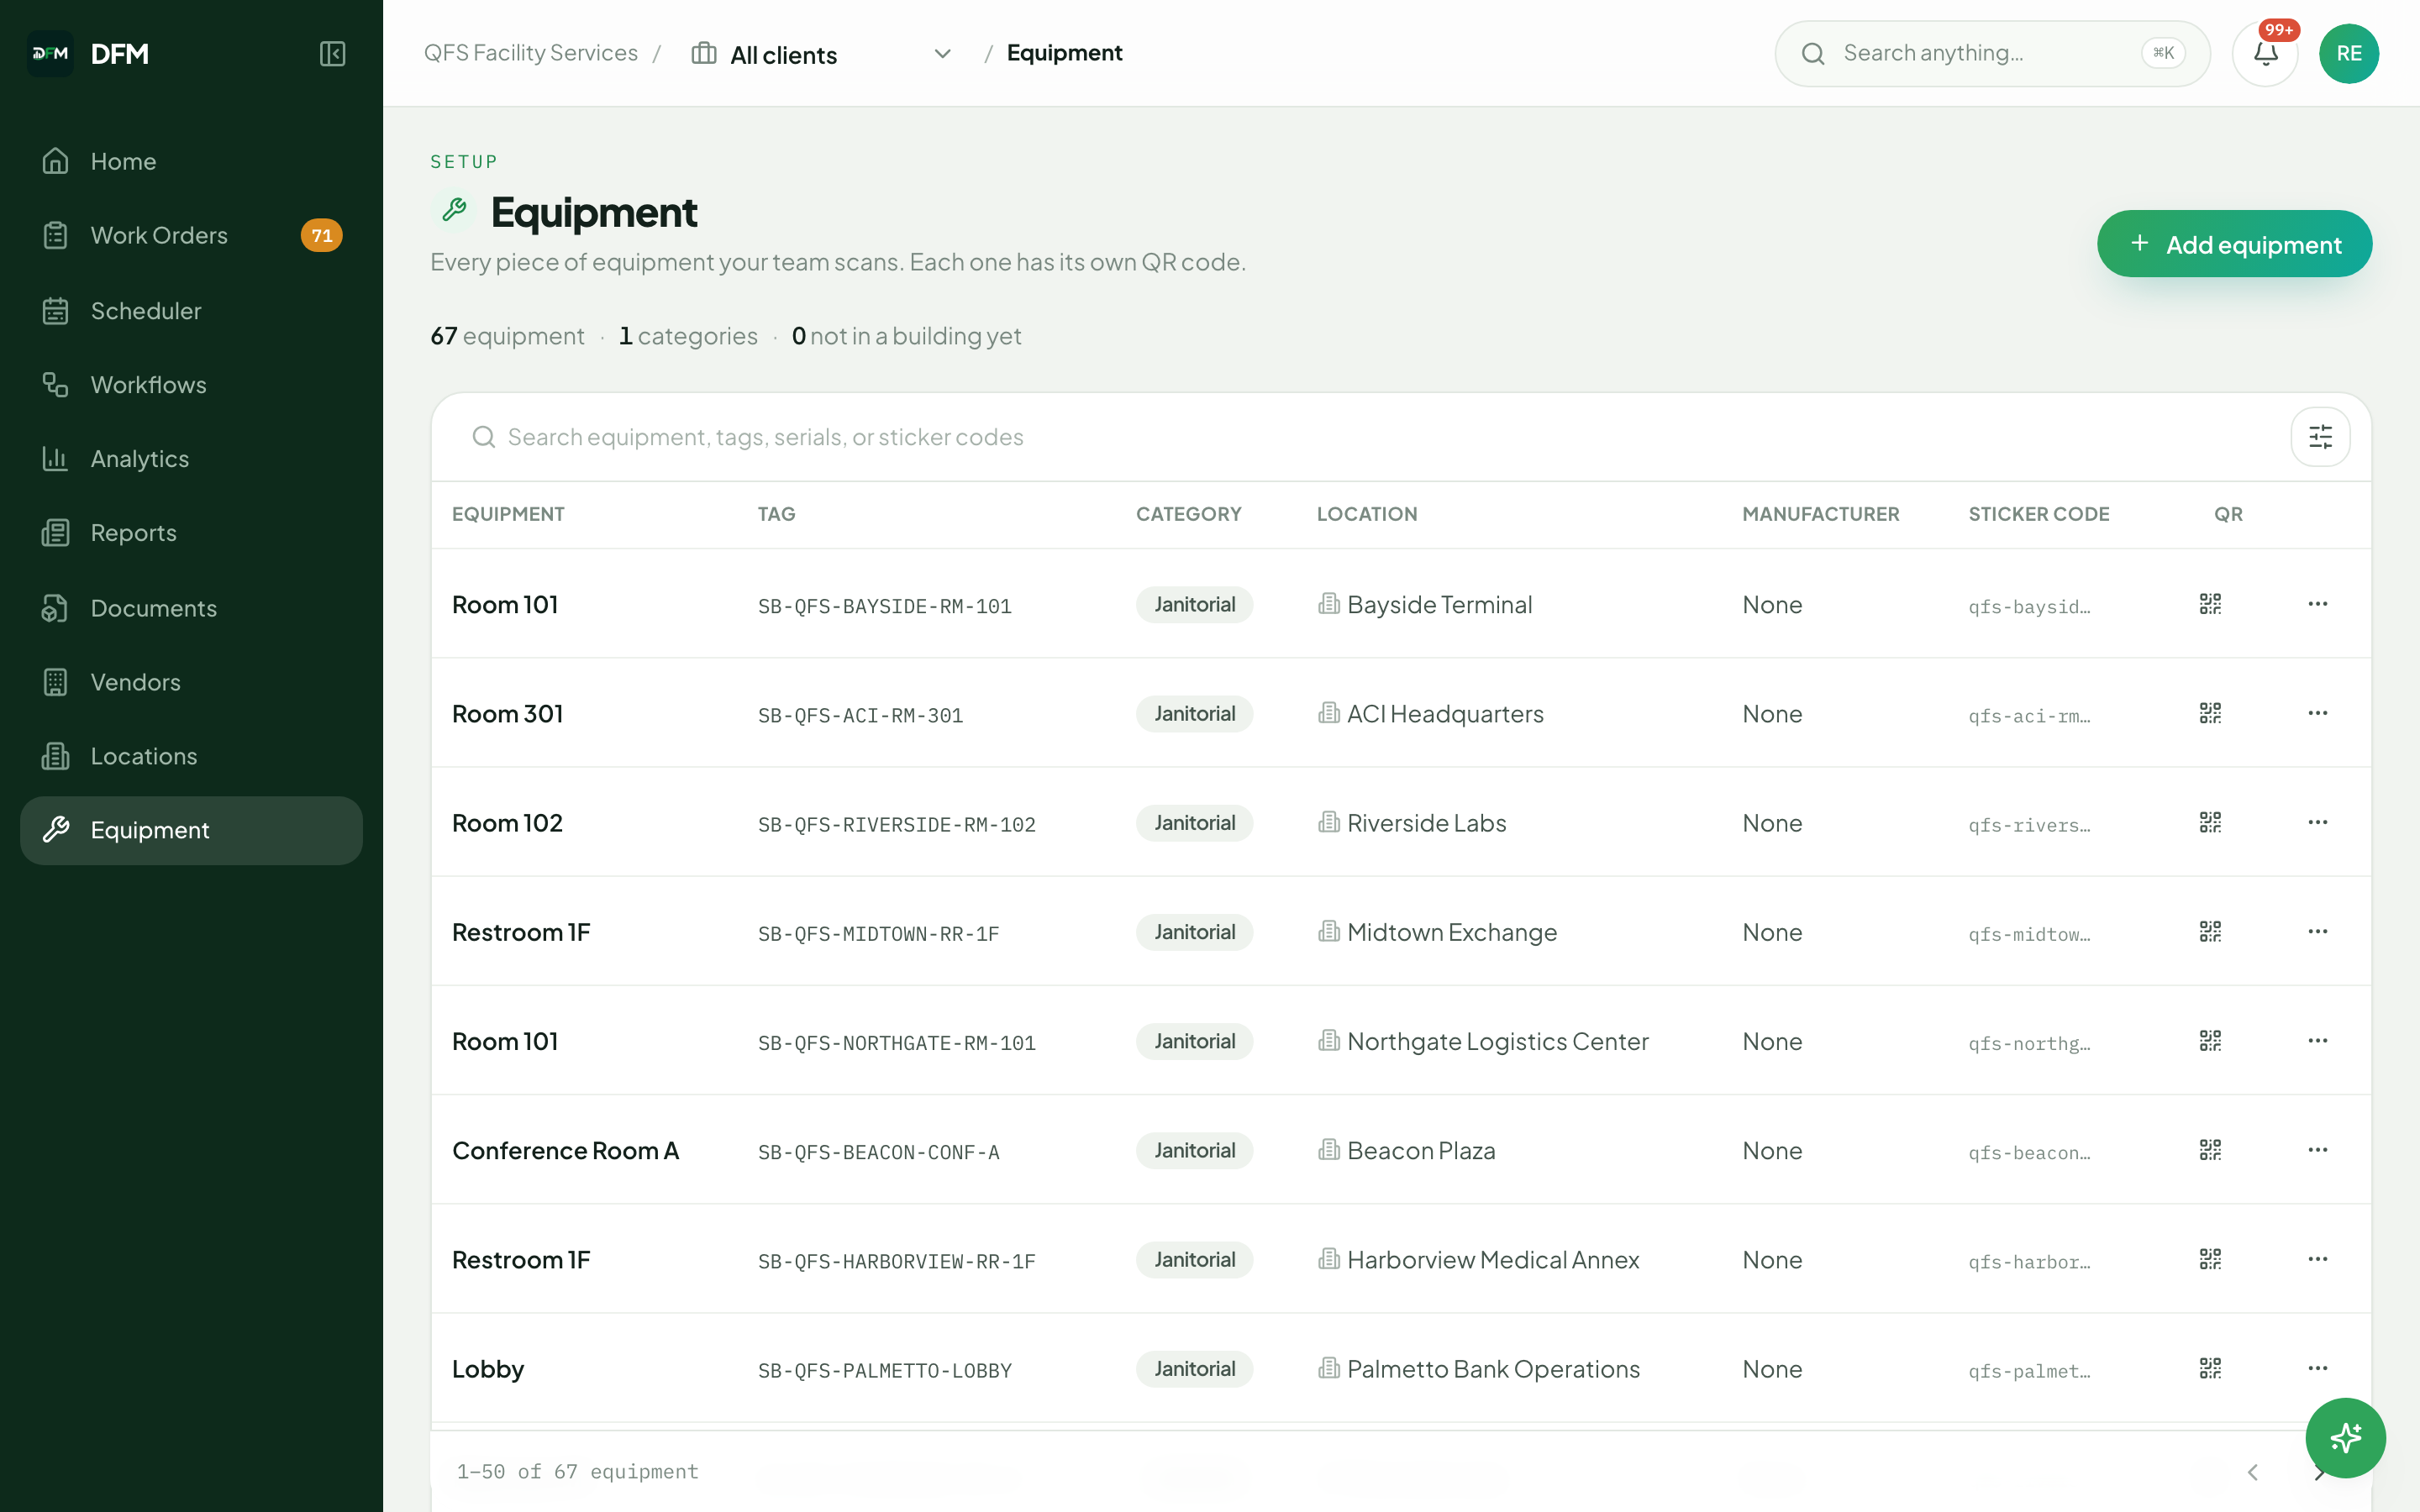Show QR code for Lobby
The width and height of the screenshot is (2420, 1512).
2210,1368
